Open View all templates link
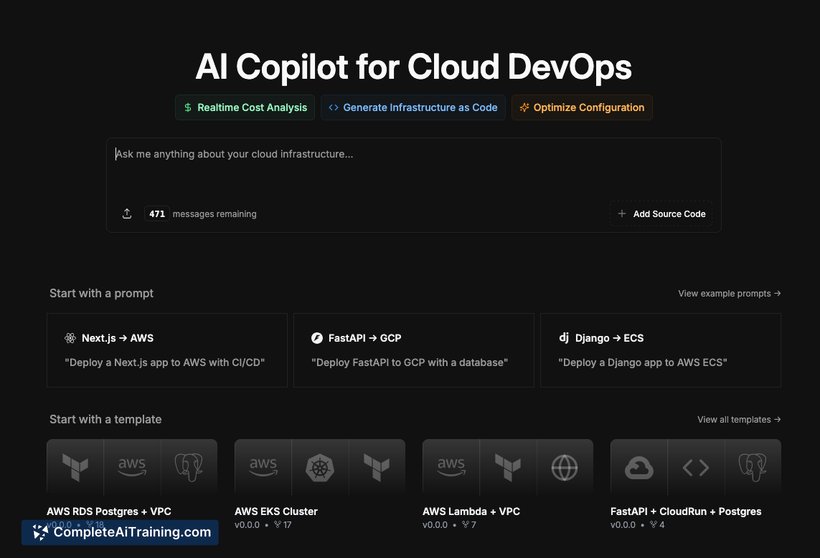This screenshot has height=558, width=820. coord(738,419)
